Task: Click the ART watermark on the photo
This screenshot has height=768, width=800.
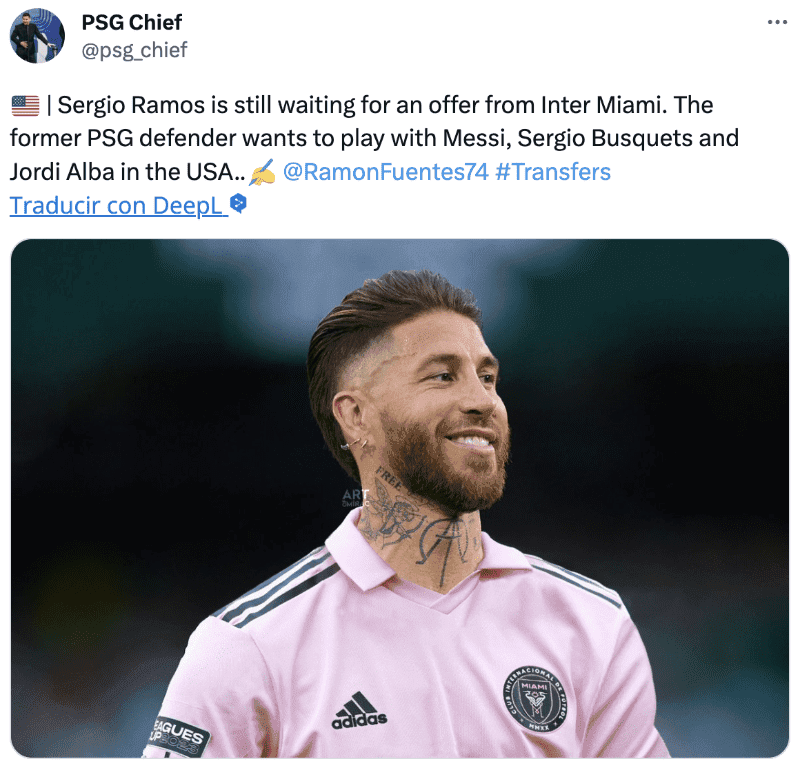Action: (x=355, y=497)
